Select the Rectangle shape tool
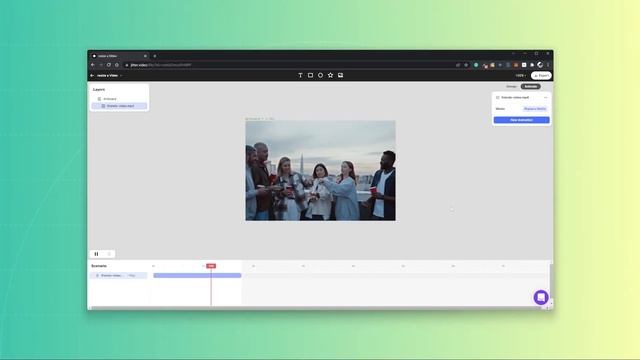This screenshot has height=360, width=640. (311, 76)
